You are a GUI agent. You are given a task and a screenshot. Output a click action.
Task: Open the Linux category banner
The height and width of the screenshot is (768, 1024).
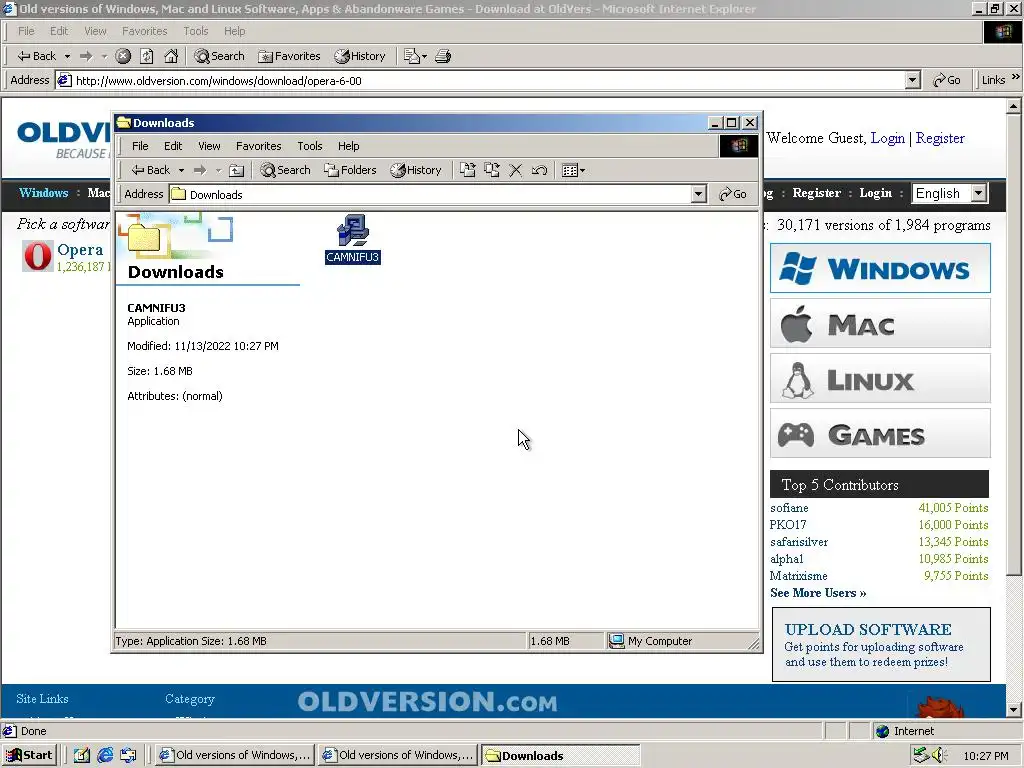coord(880,379)
